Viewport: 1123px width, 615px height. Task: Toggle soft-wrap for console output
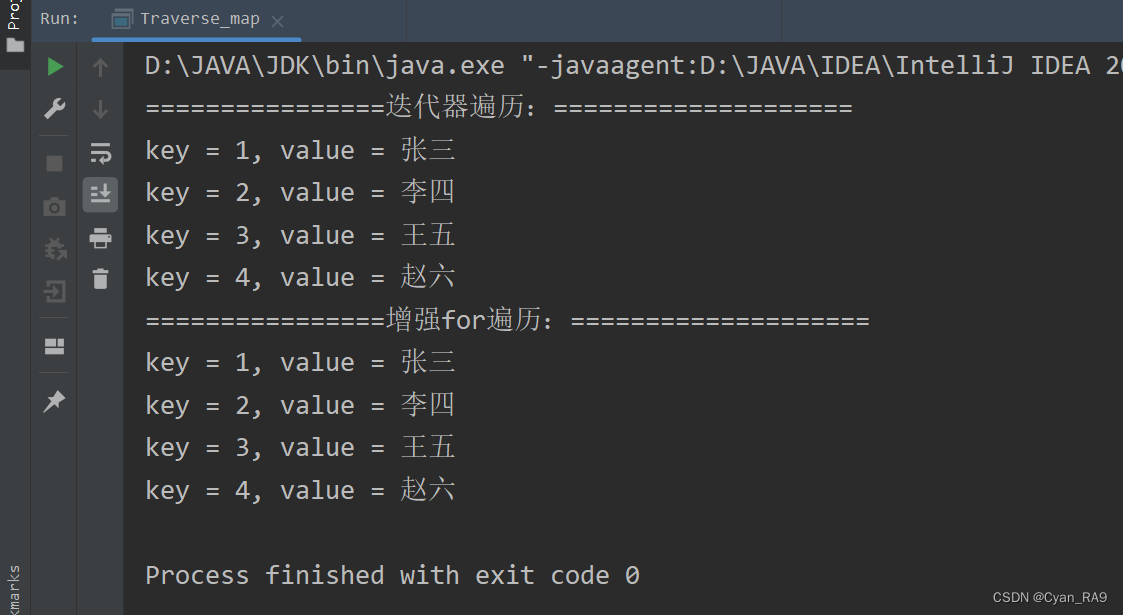[100, 152]
